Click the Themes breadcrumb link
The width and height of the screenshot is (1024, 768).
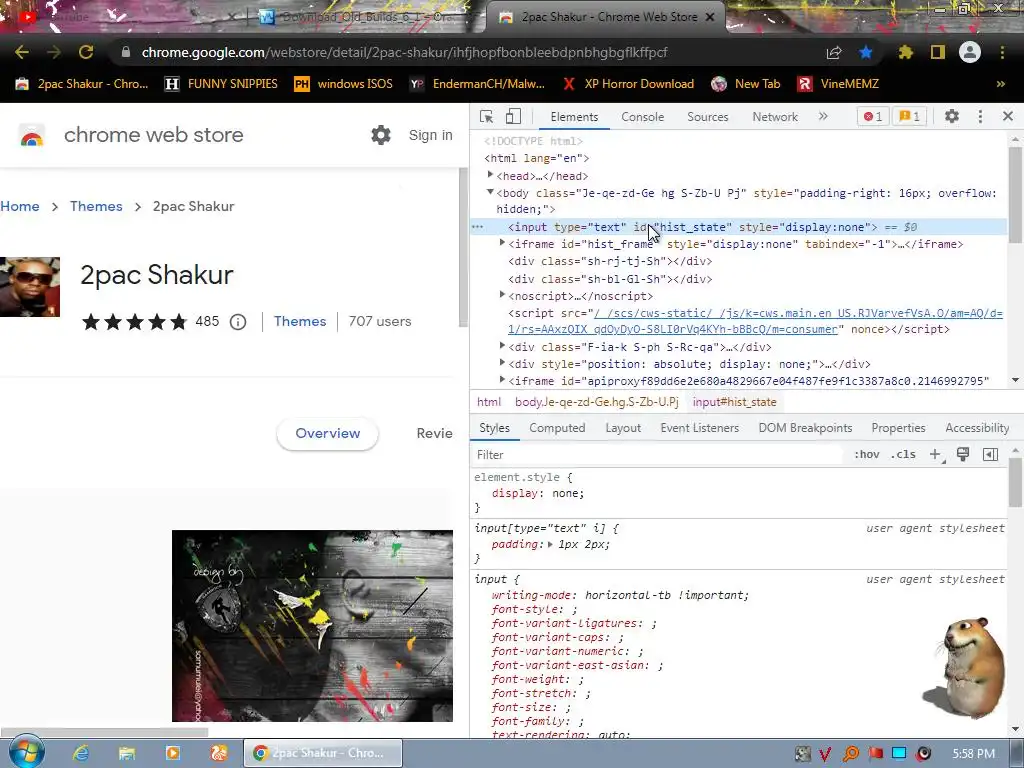tap(96, 206)
